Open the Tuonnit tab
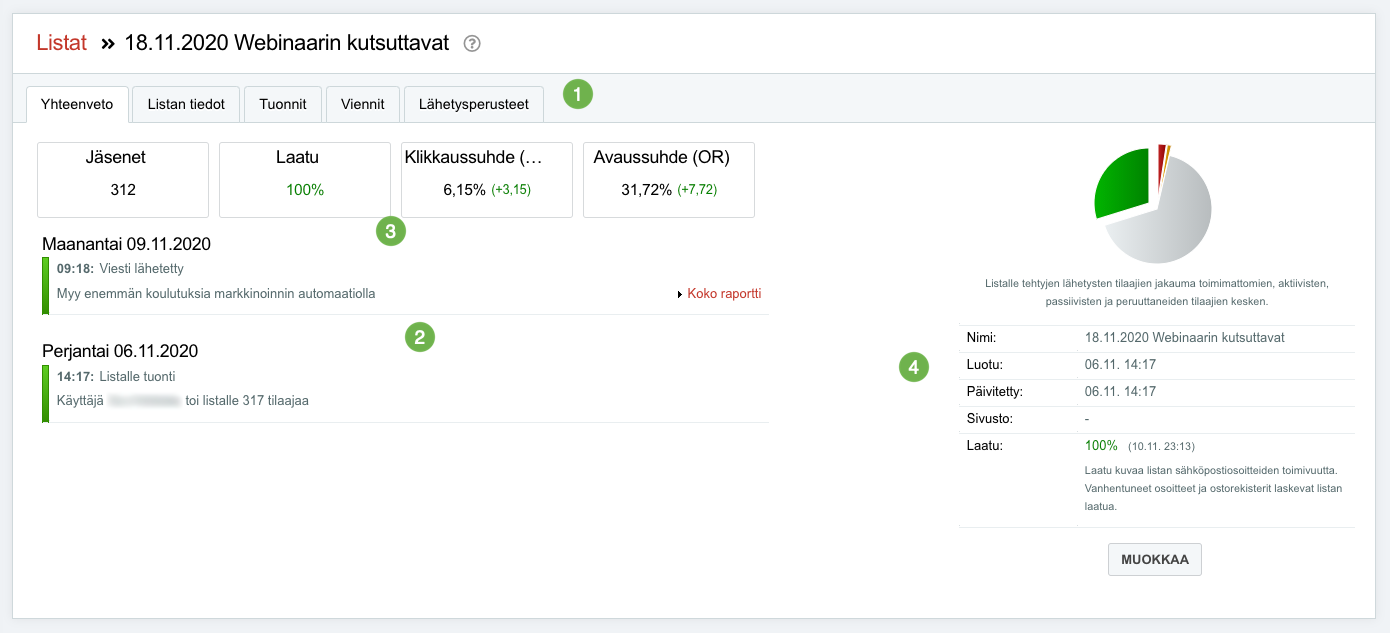Screen dimensions: 1390x633 click(283, 104)
